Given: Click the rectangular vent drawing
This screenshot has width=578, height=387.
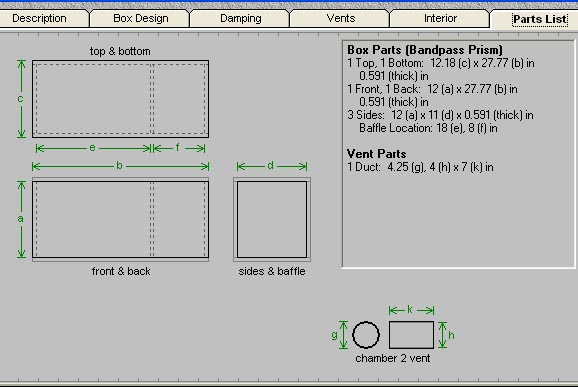Looking at the screenshot, I should tap(411, 335).
